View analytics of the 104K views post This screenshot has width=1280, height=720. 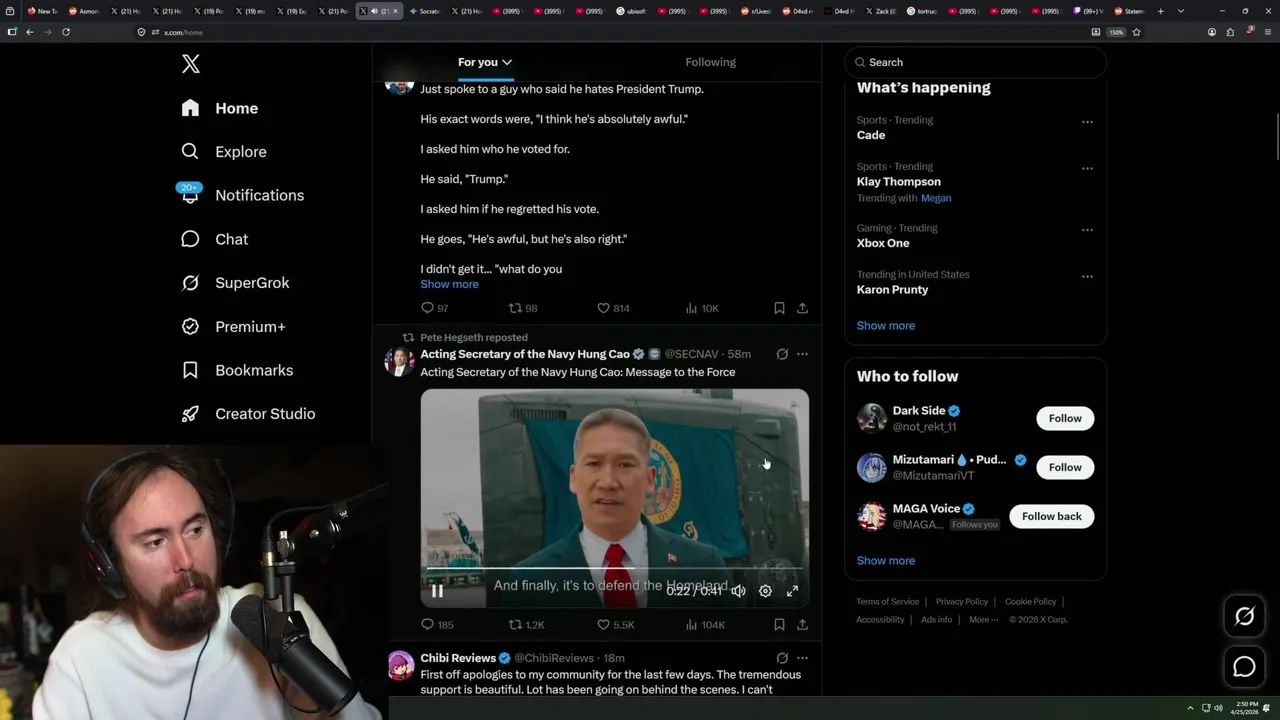705,625
